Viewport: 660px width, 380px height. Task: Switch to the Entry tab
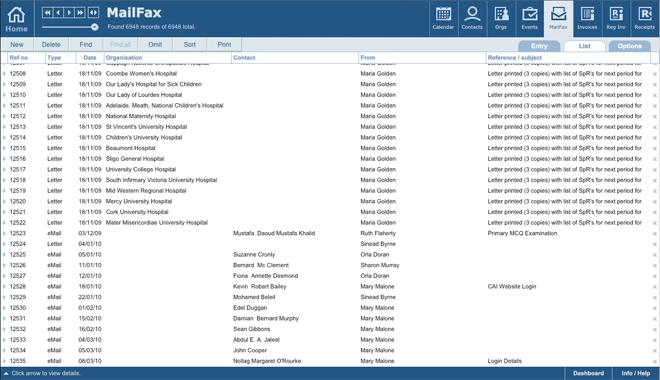[x=539, y=46]
